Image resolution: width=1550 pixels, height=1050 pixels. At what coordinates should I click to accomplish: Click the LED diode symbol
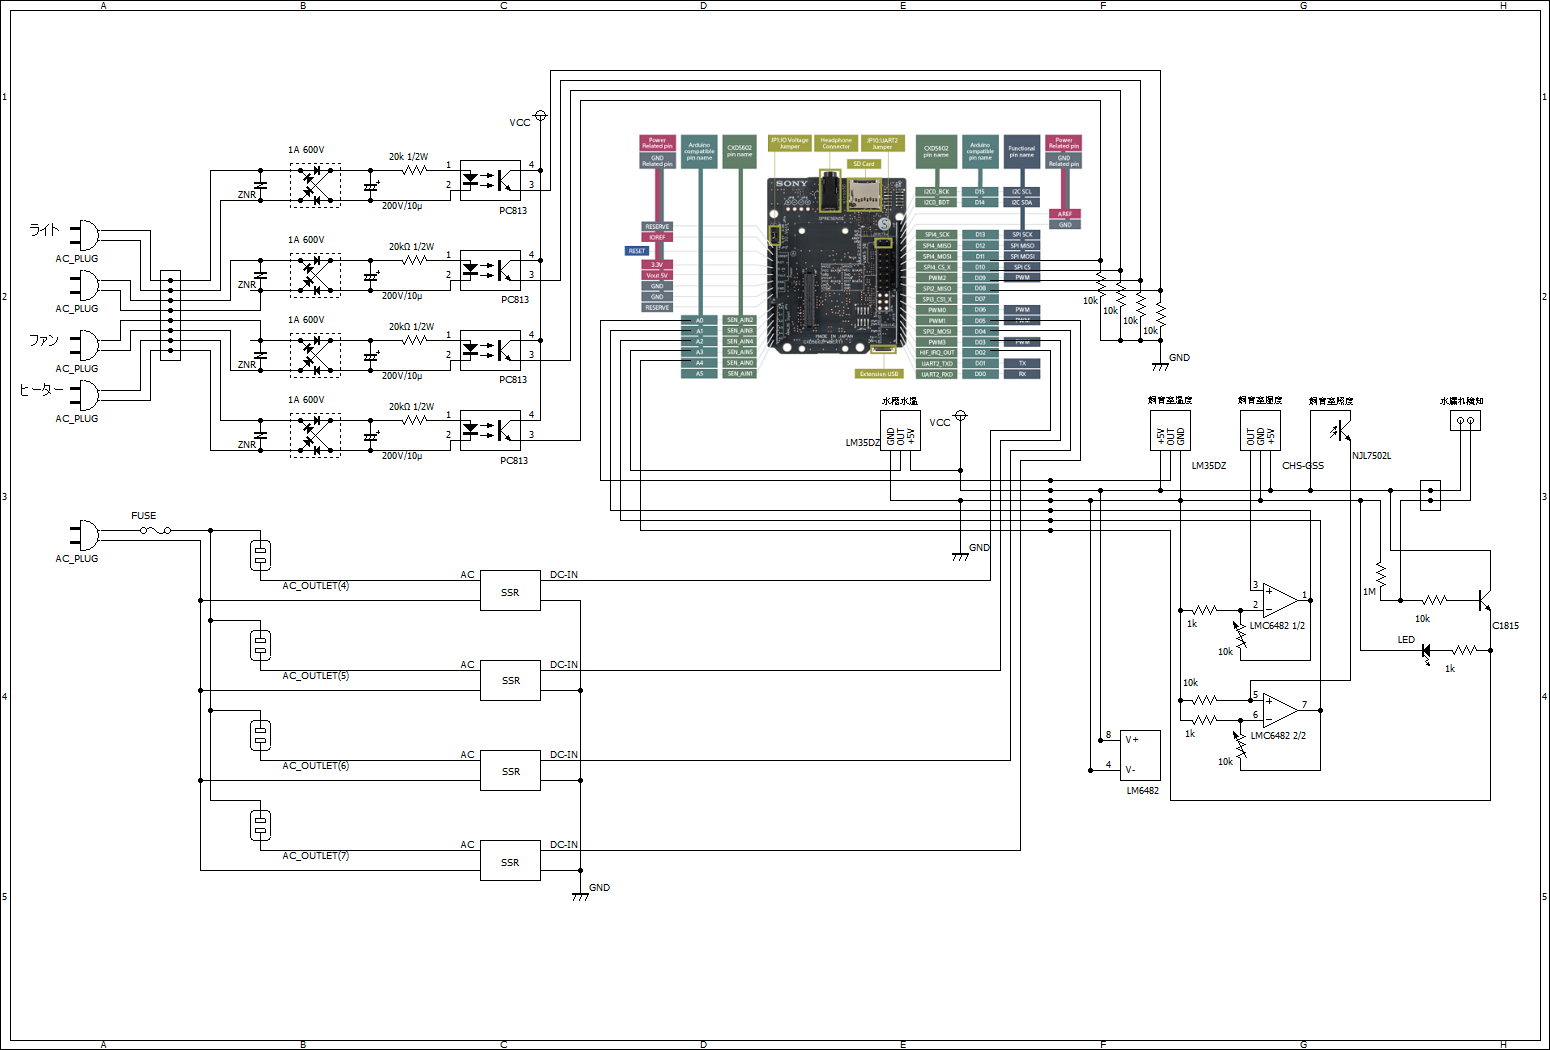point(1426,650)
